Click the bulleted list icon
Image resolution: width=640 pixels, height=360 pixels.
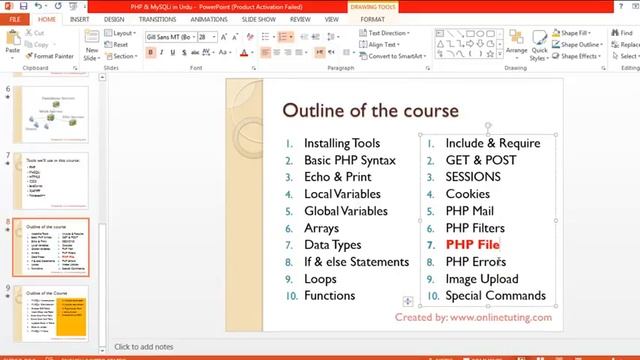(x=265, y=37)
